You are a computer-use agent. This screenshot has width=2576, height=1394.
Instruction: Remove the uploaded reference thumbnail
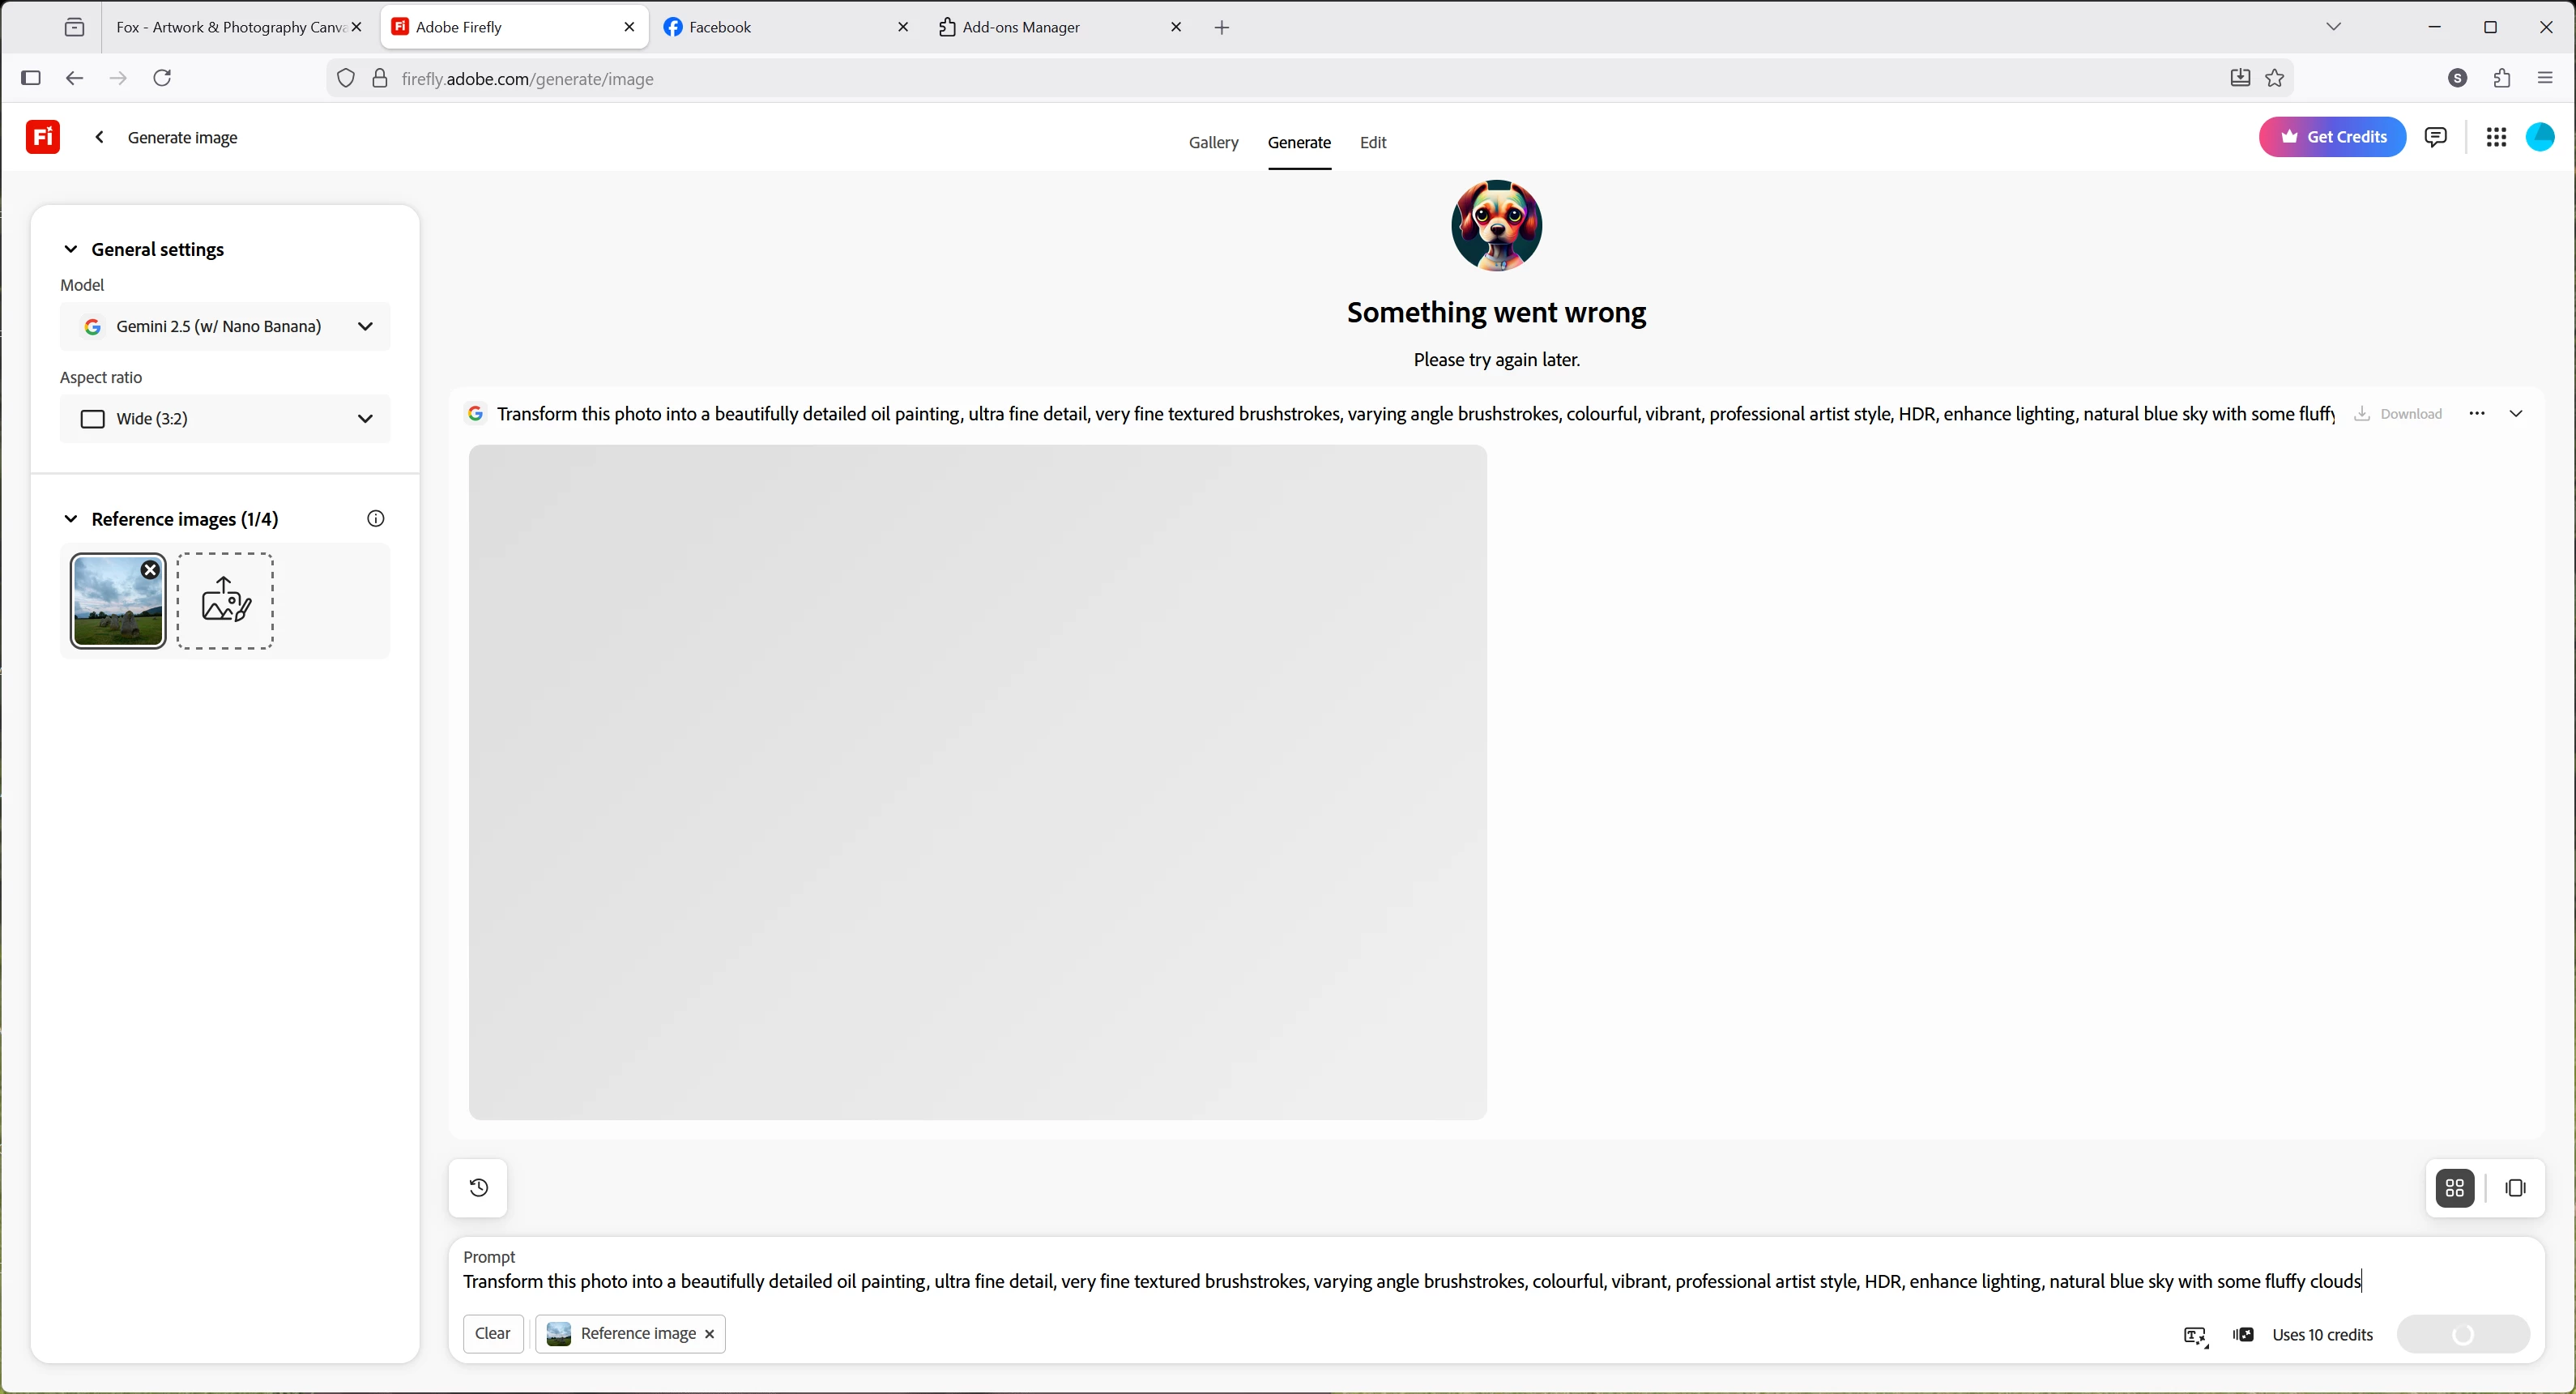[x=150, y=570]
